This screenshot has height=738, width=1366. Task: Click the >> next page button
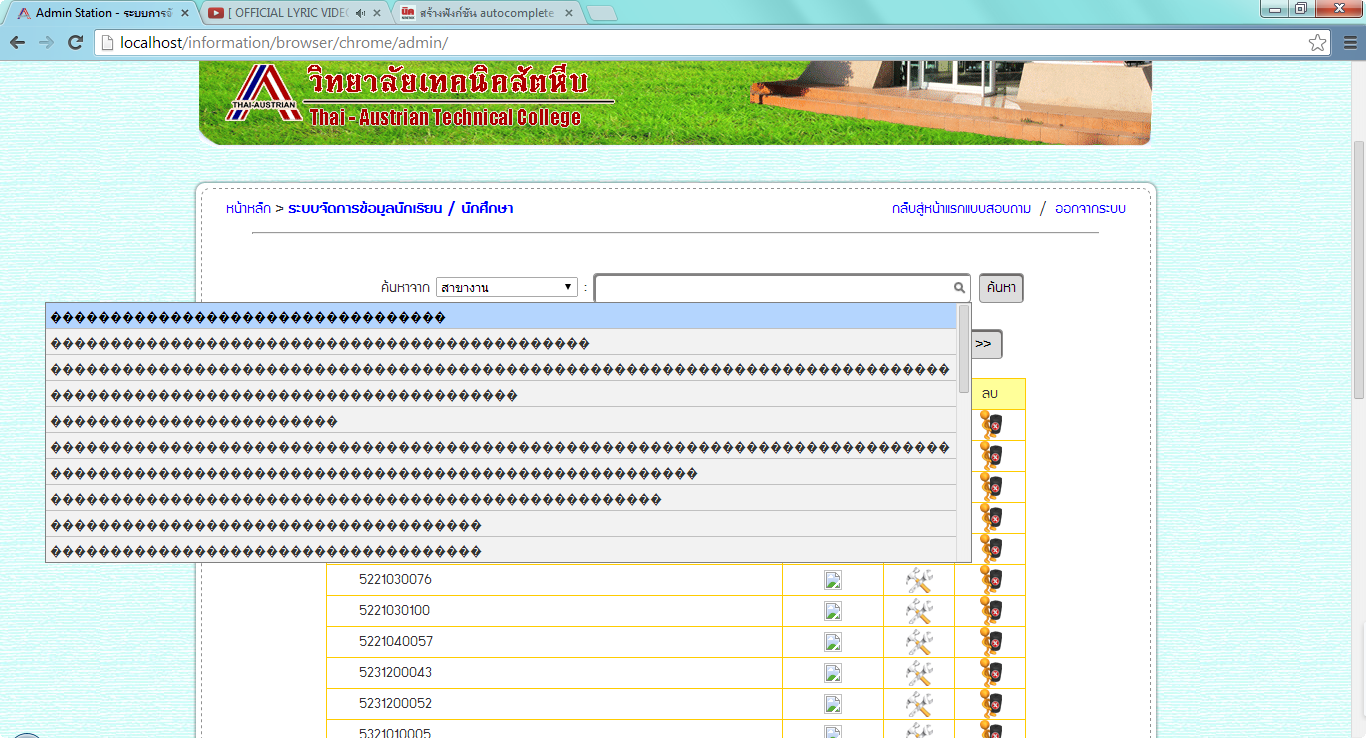[983, 344]
